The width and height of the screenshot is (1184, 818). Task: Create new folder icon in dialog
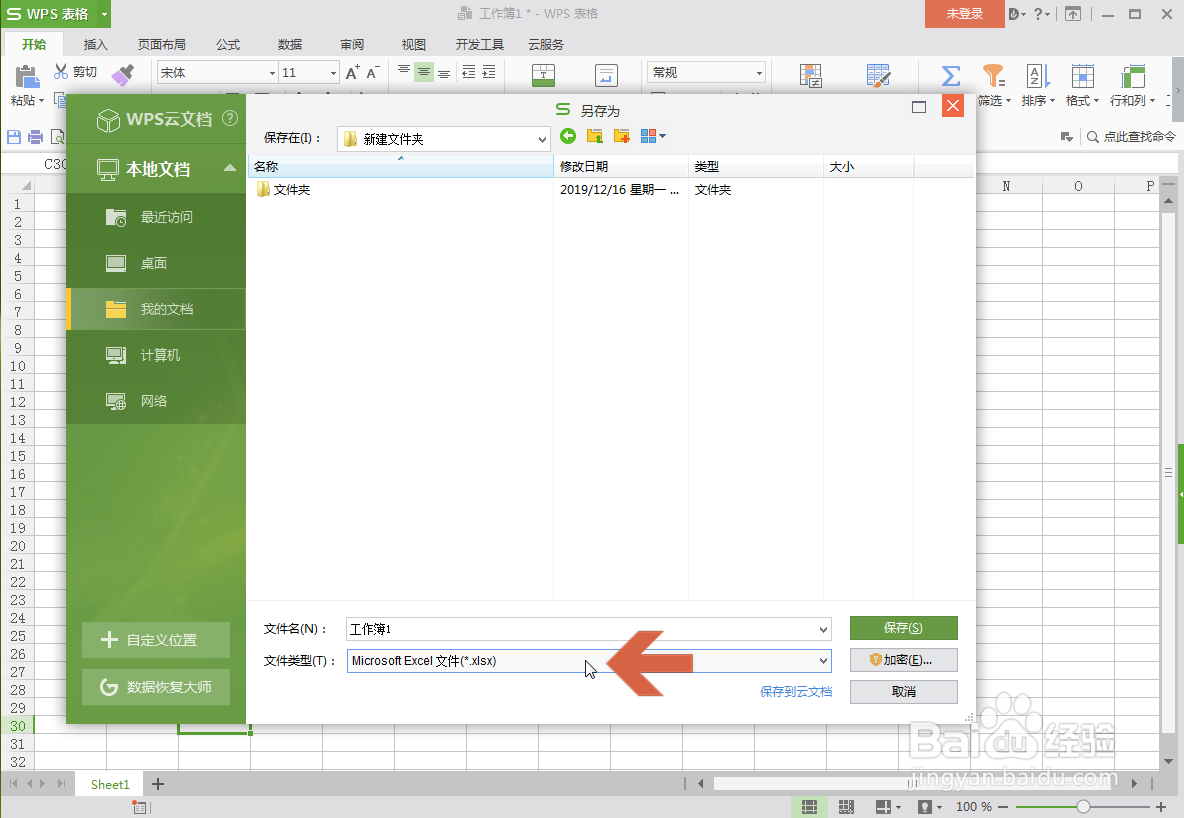tap(621, 136)
